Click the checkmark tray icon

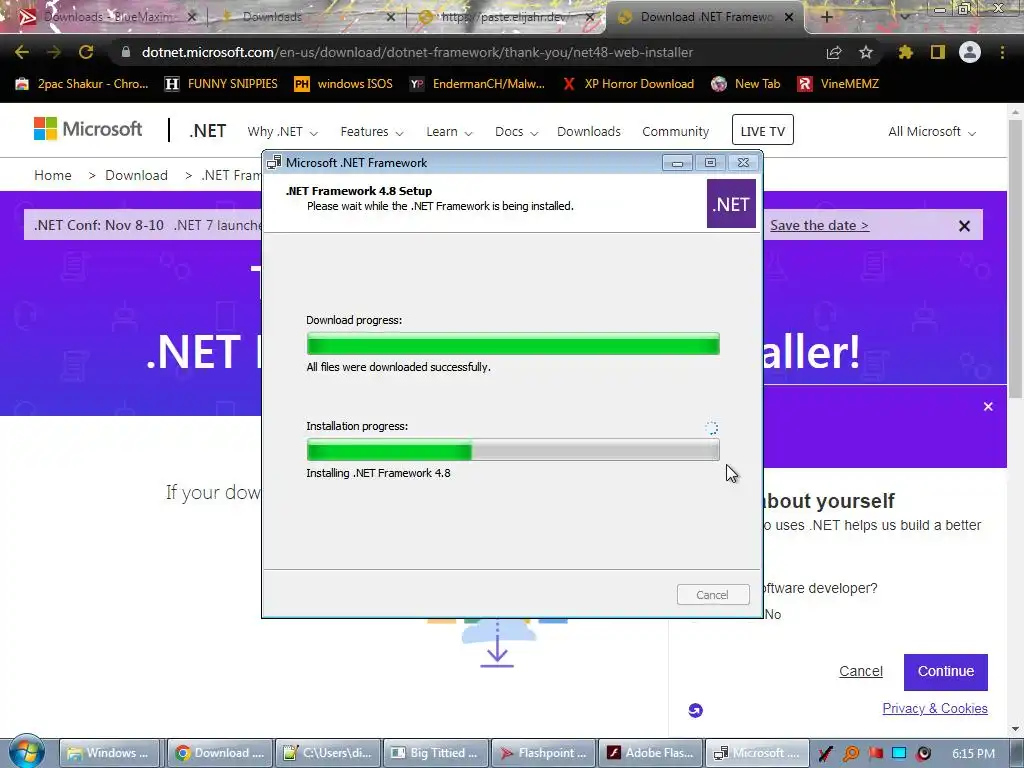point(826,753)
